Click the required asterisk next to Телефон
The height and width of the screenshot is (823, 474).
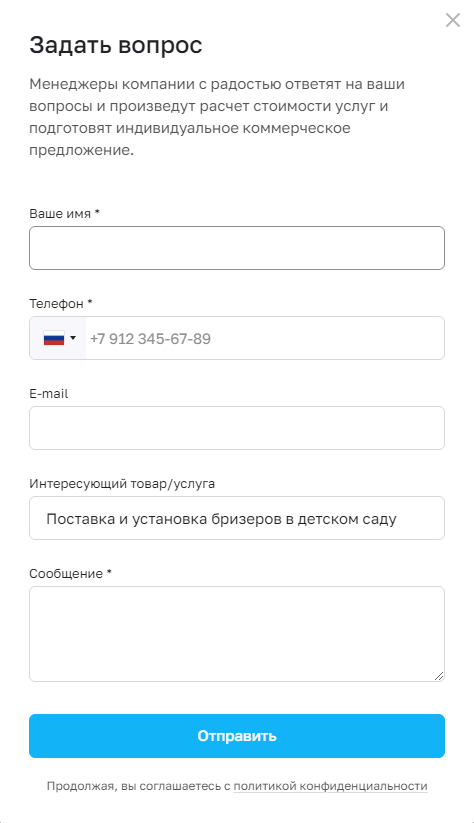click(90, 302)
